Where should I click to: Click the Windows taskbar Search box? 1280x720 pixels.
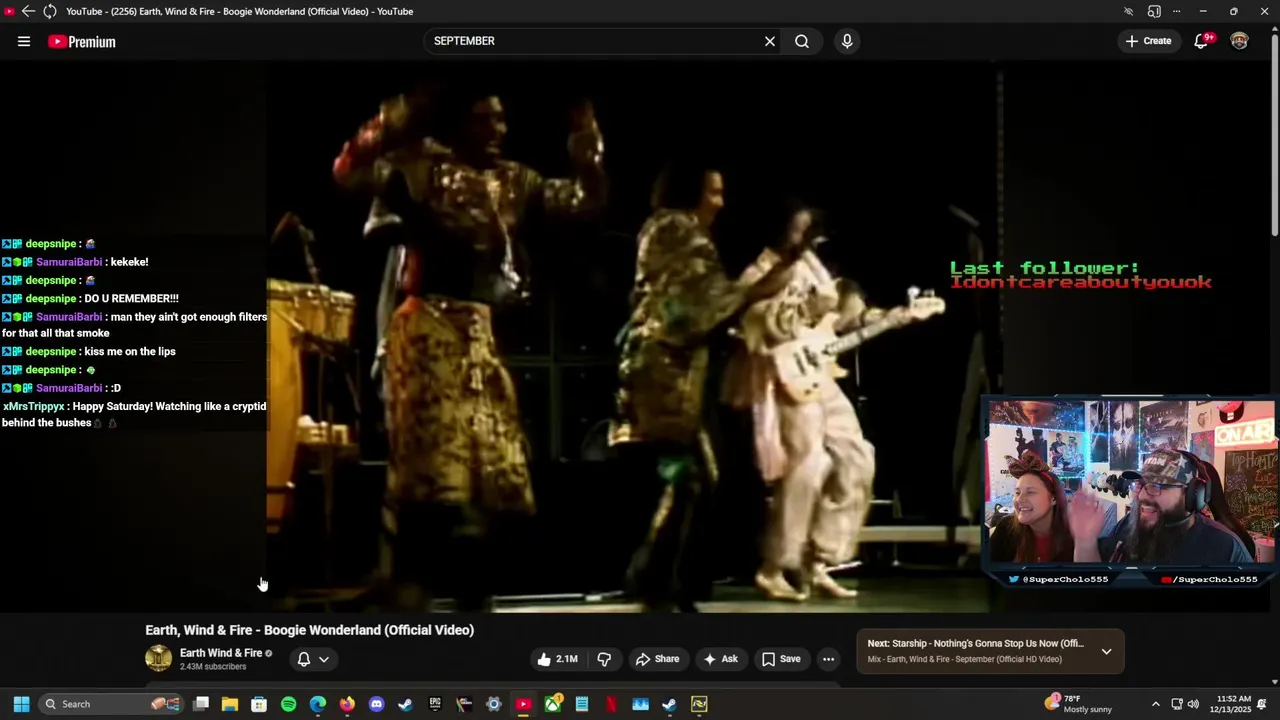tap(112, 704)
